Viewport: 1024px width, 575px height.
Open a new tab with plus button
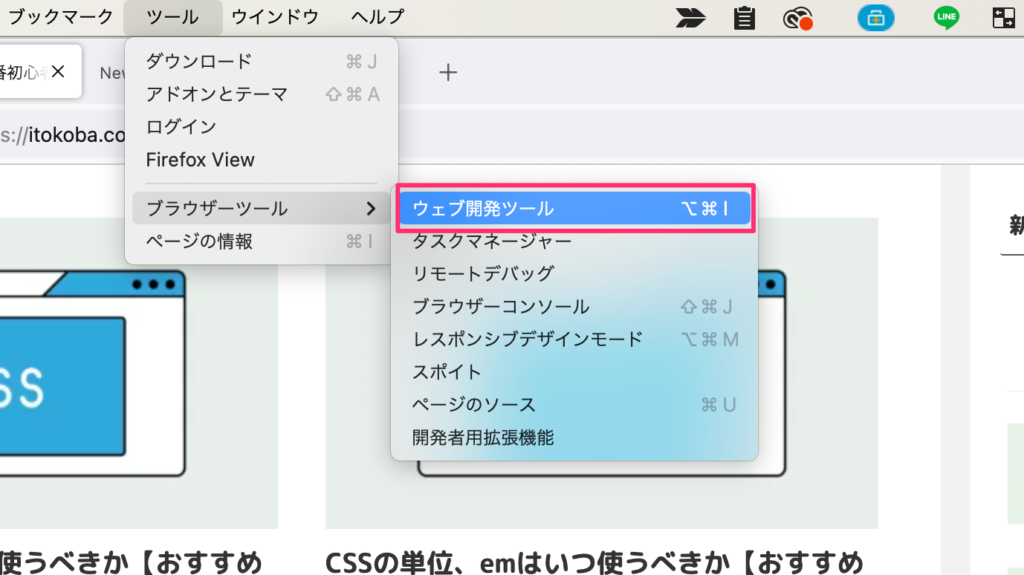449,72
